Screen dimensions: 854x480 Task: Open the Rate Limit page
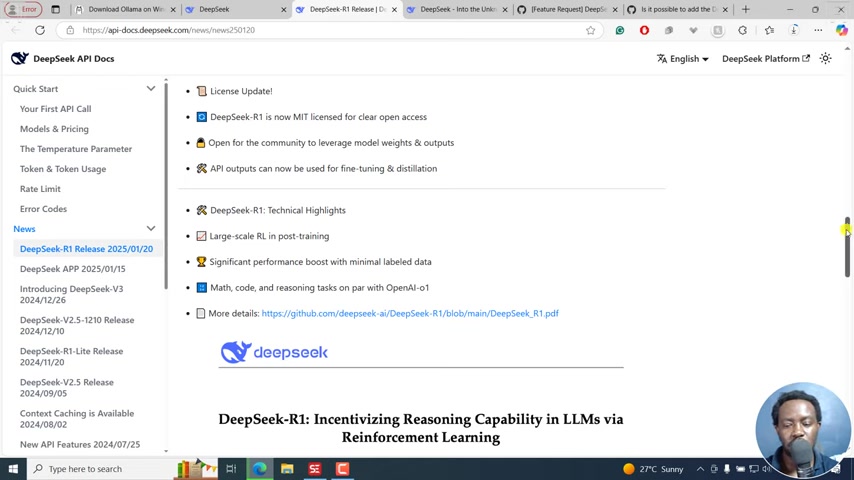click(40, 189)
